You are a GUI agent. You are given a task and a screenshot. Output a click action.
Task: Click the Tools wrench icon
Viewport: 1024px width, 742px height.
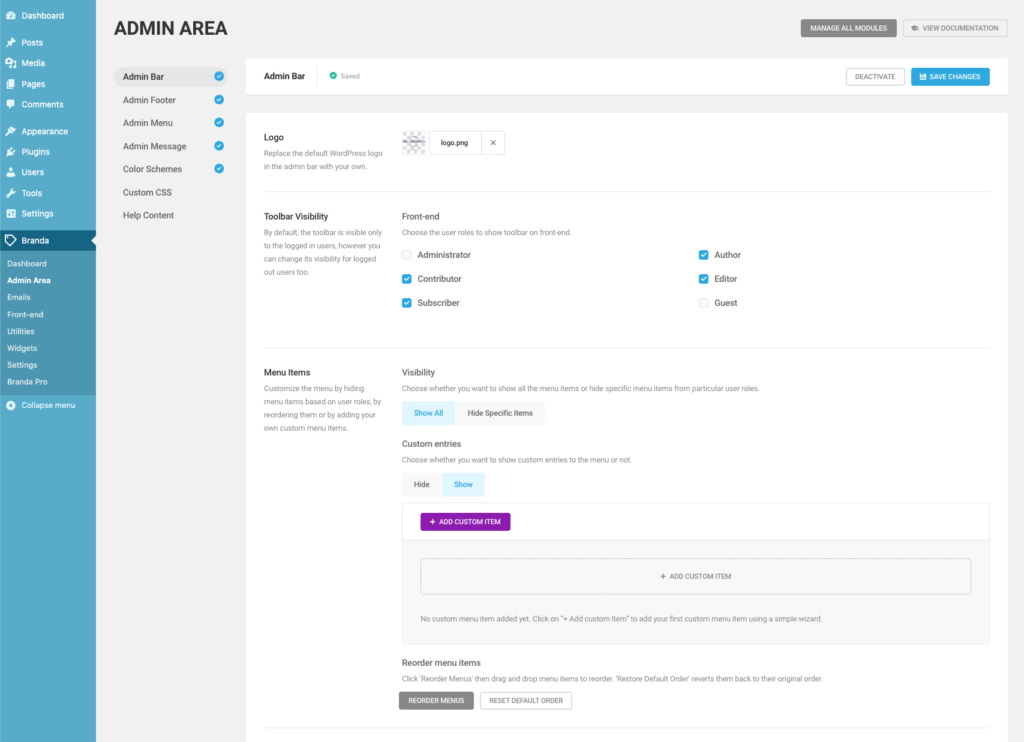(x=10, y=193)
